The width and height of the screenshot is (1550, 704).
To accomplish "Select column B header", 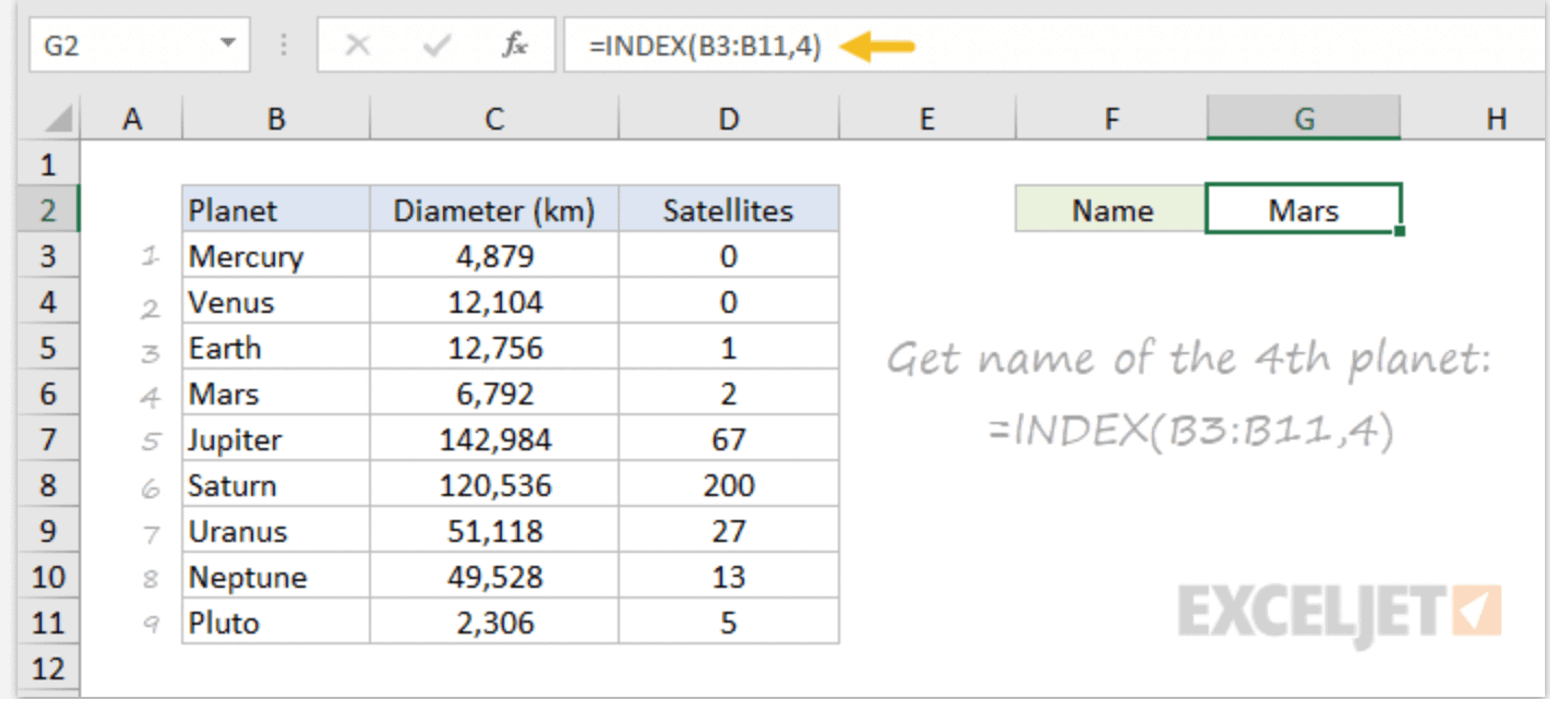I will click(276, 120).
